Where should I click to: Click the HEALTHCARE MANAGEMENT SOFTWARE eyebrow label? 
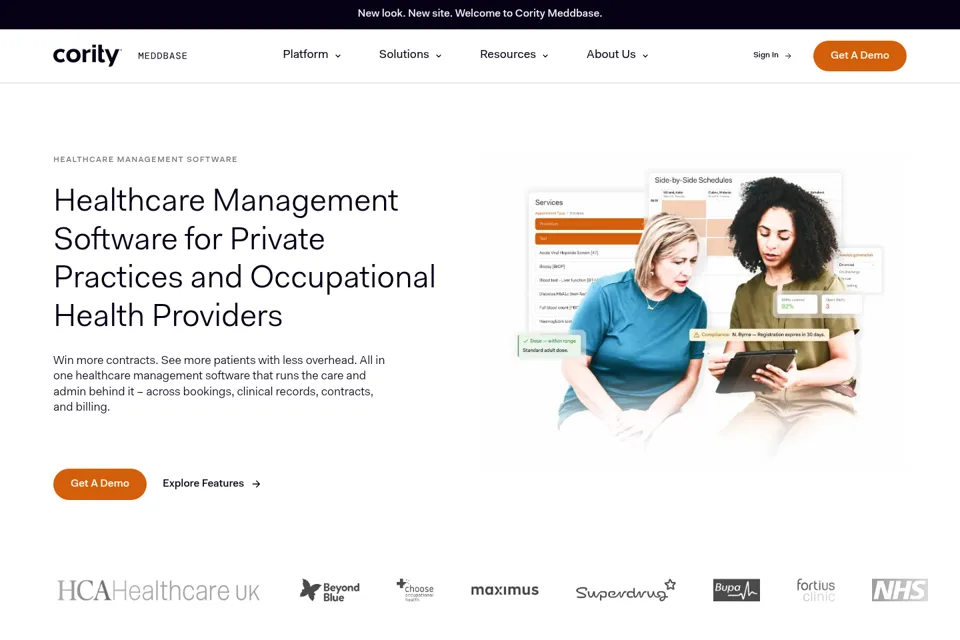(145, 159)
